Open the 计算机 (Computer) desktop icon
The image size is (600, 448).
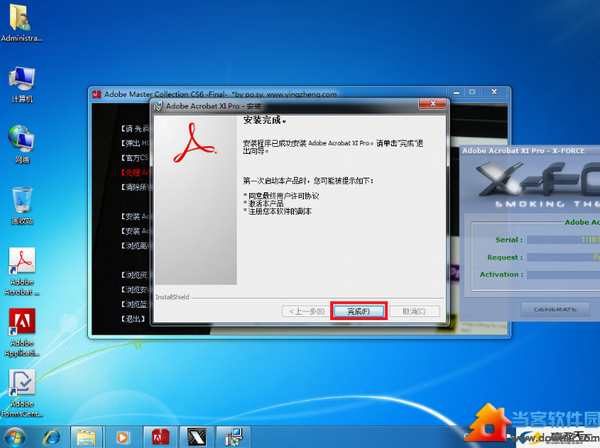[x=22, y=84]
